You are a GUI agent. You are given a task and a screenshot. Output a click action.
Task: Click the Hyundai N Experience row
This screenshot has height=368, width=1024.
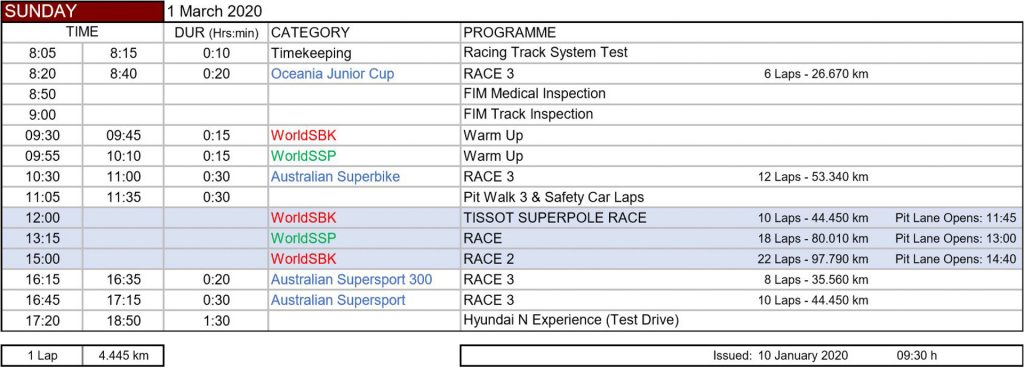512,320
